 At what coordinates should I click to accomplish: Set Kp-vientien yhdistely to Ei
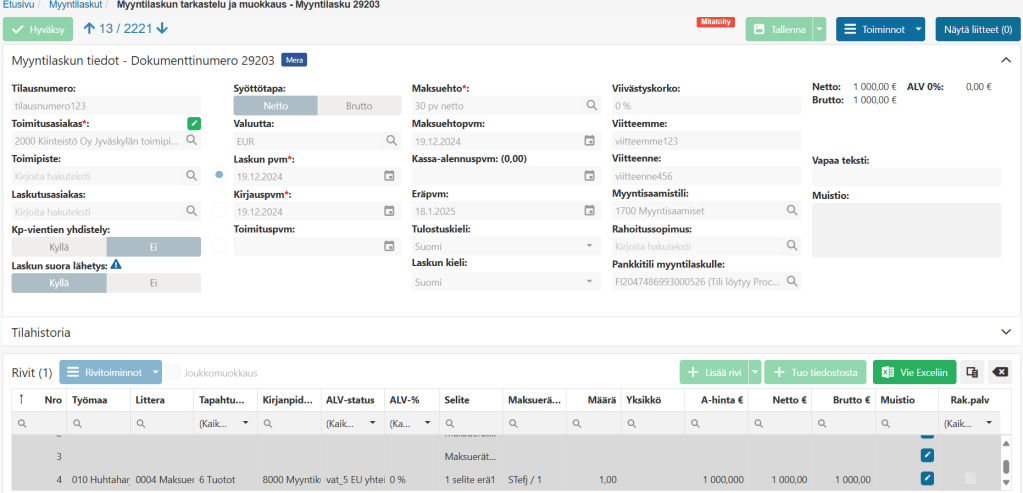tap(154, 247)
